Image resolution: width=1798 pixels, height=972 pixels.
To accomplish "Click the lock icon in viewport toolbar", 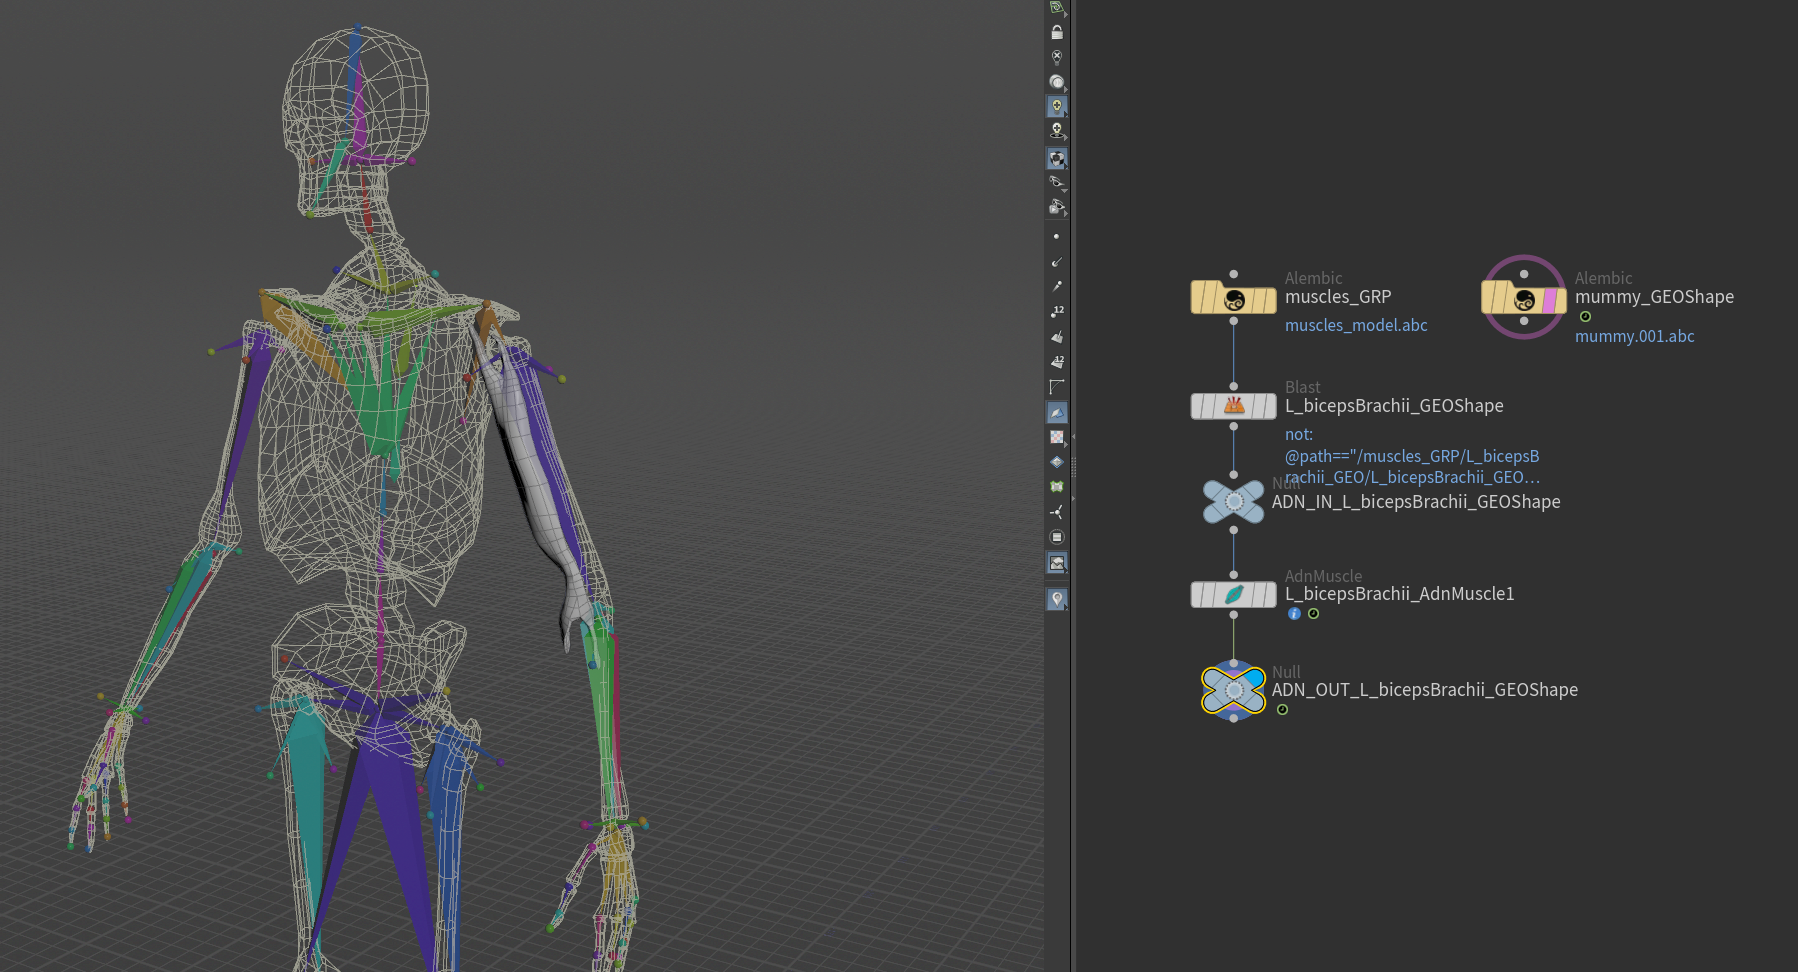I will (x=1057, y=33).
